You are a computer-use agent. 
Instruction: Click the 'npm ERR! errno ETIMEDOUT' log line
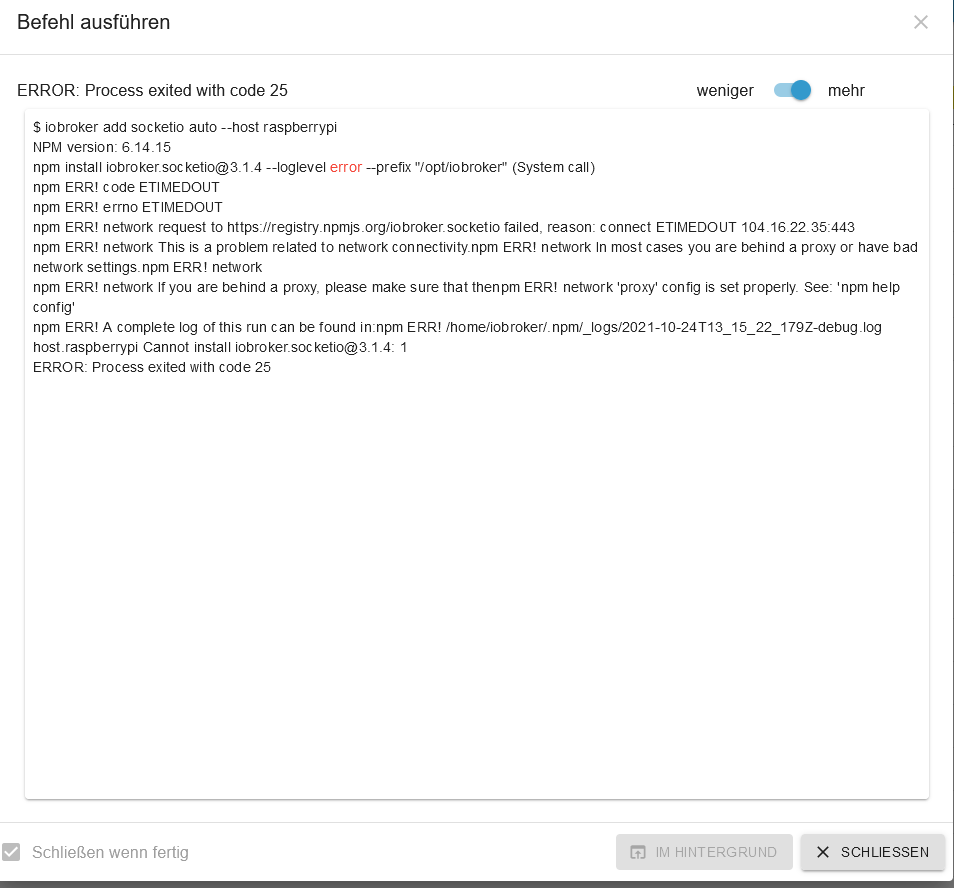tap(128, 207)
